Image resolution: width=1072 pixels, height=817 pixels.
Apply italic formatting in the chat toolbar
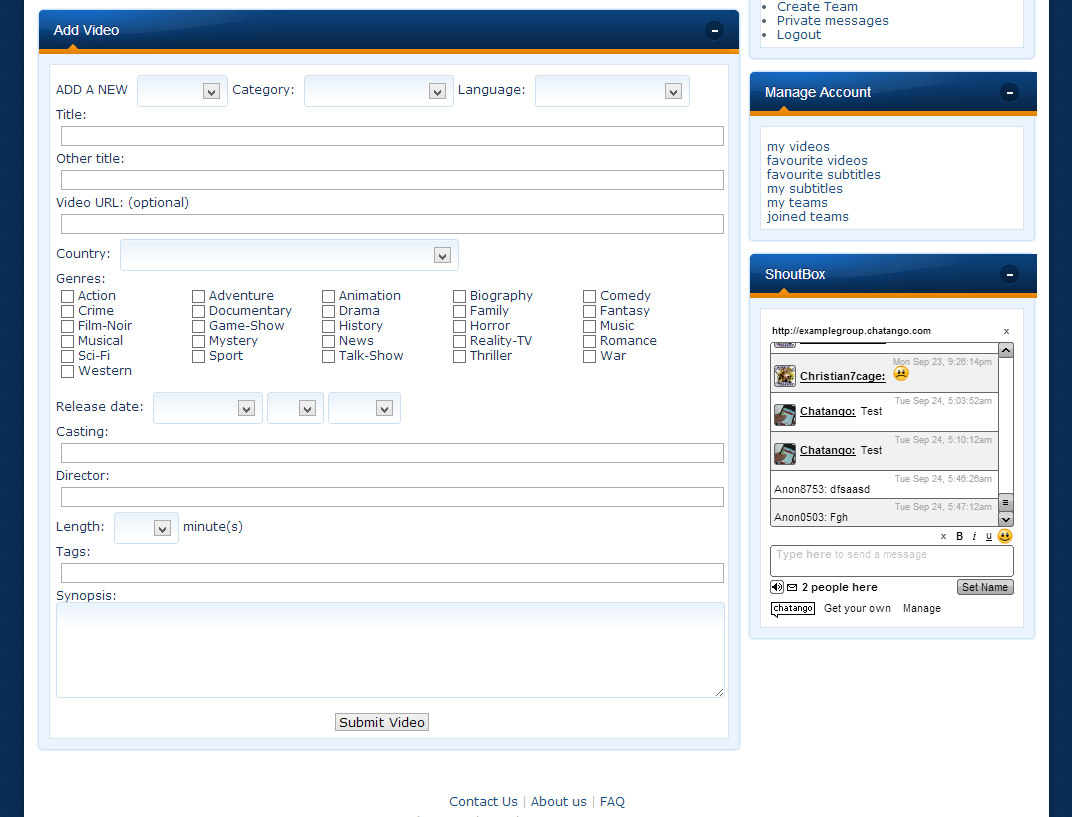click(x=973, y=536)
